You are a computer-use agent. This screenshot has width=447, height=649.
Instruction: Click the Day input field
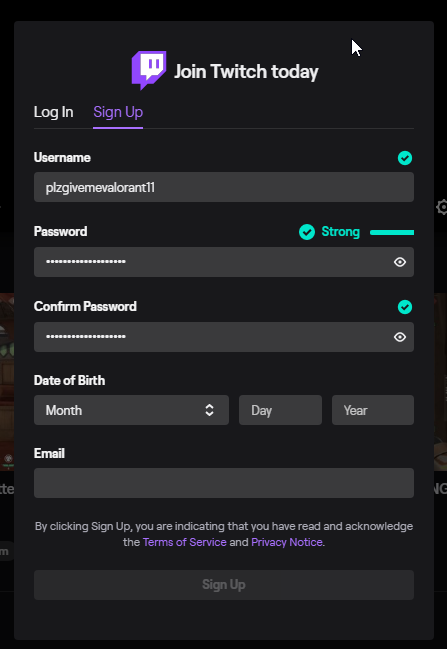coord(280,410)
